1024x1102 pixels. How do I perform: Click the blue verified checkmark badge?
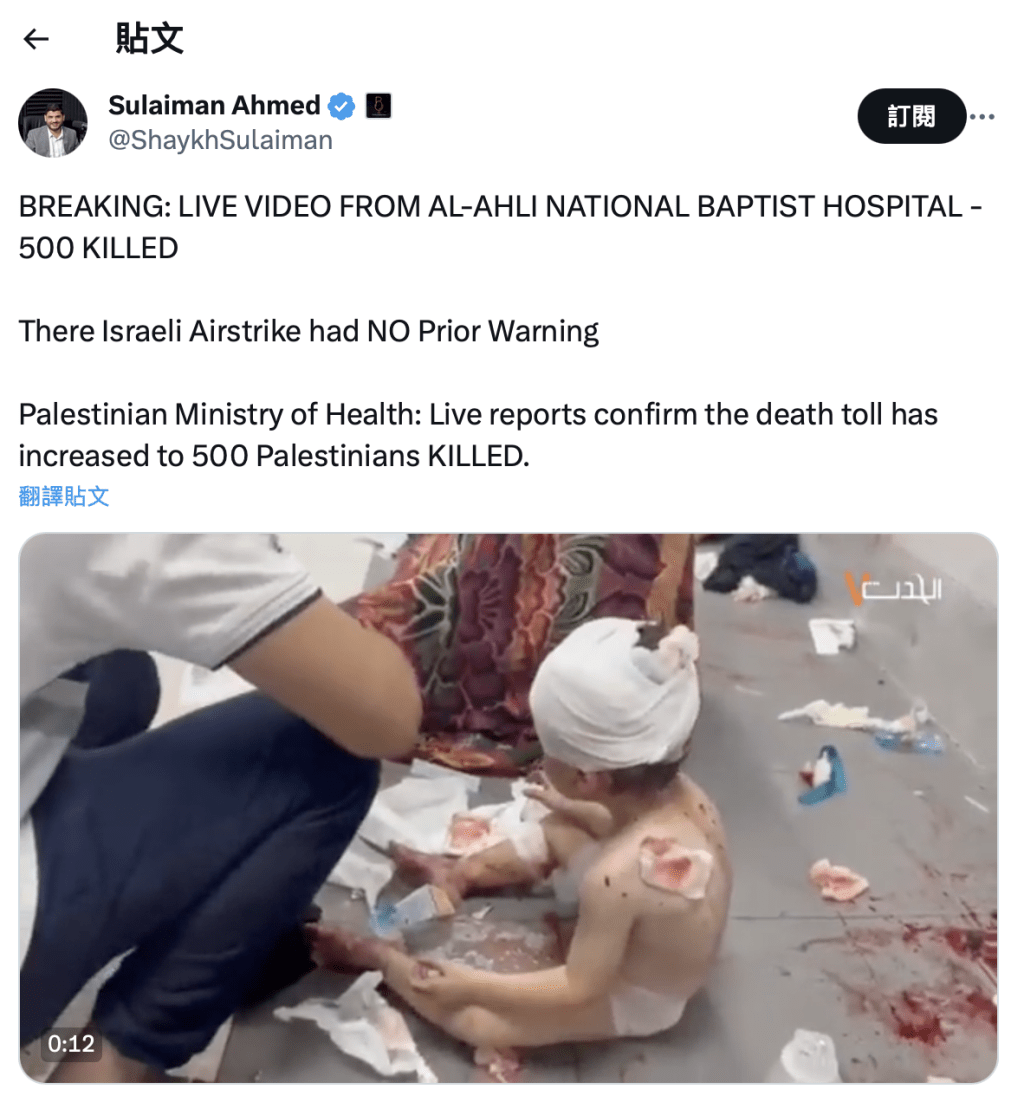342,106
